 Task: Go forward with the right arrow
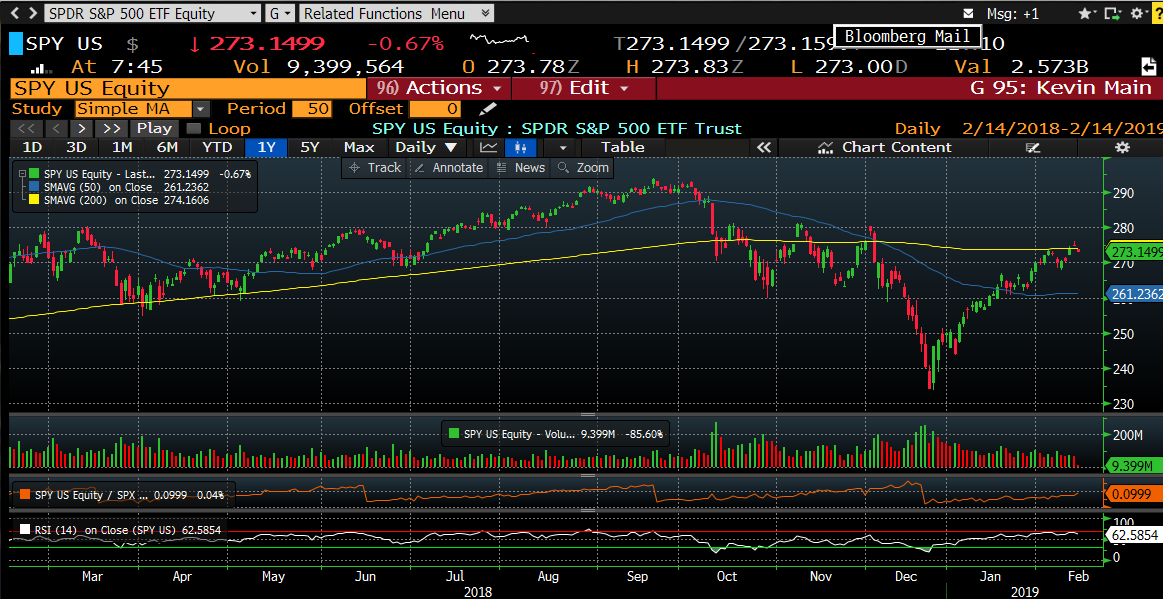click(x=32, y=13)
